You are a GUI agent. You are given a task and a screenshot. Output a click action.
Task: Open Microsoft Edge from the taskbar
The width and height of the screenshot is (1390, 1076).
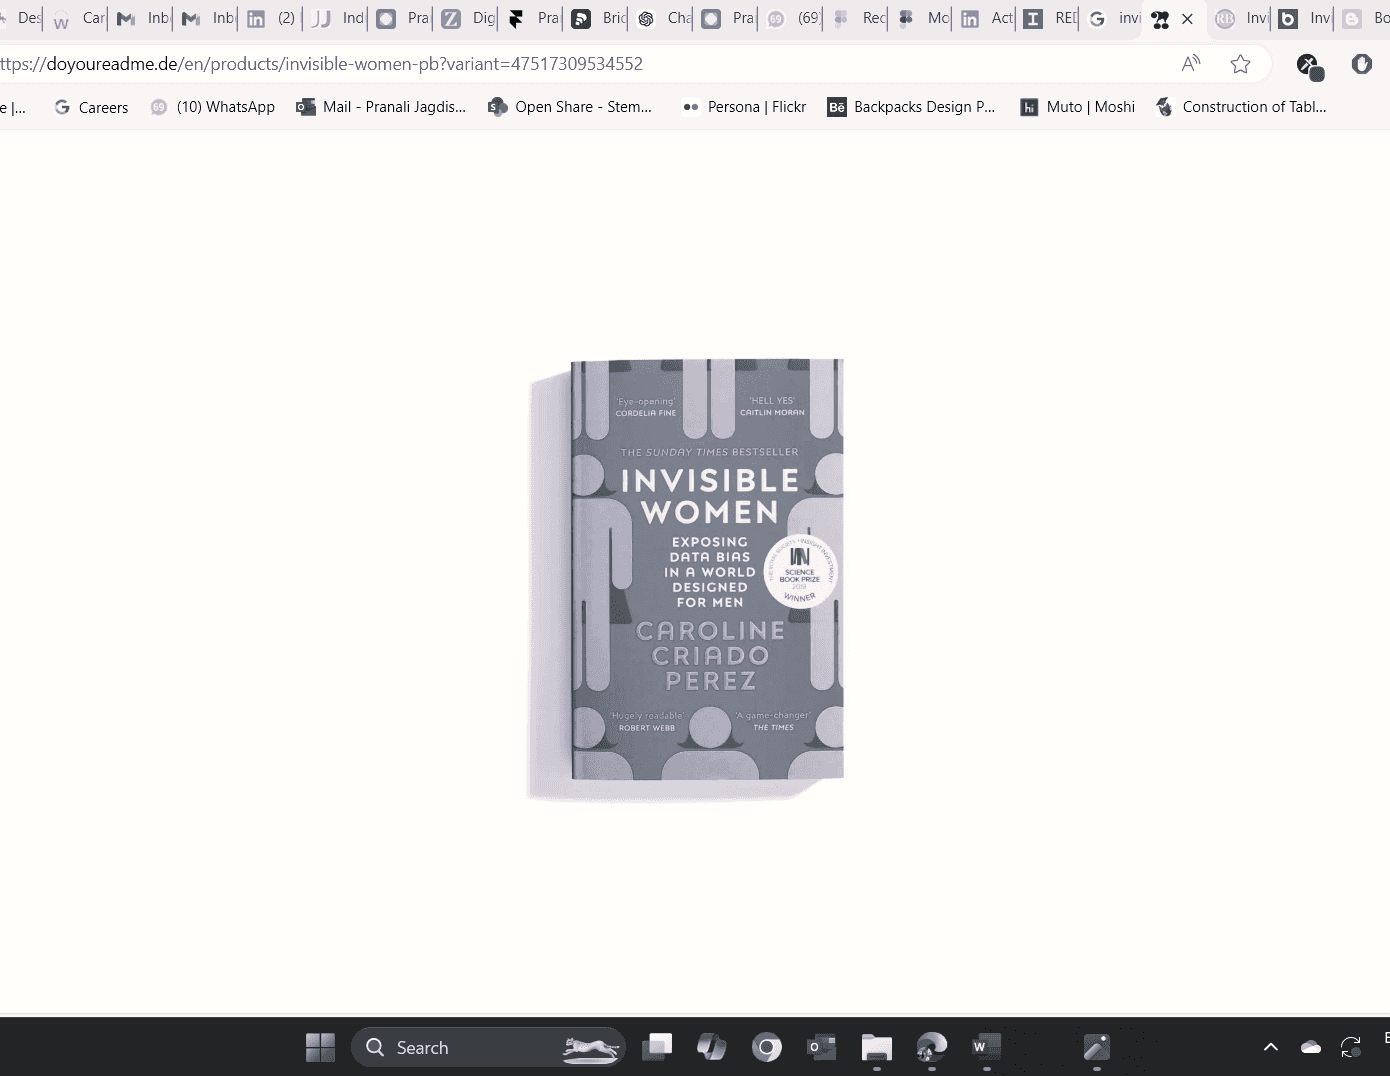[932, 1047]
